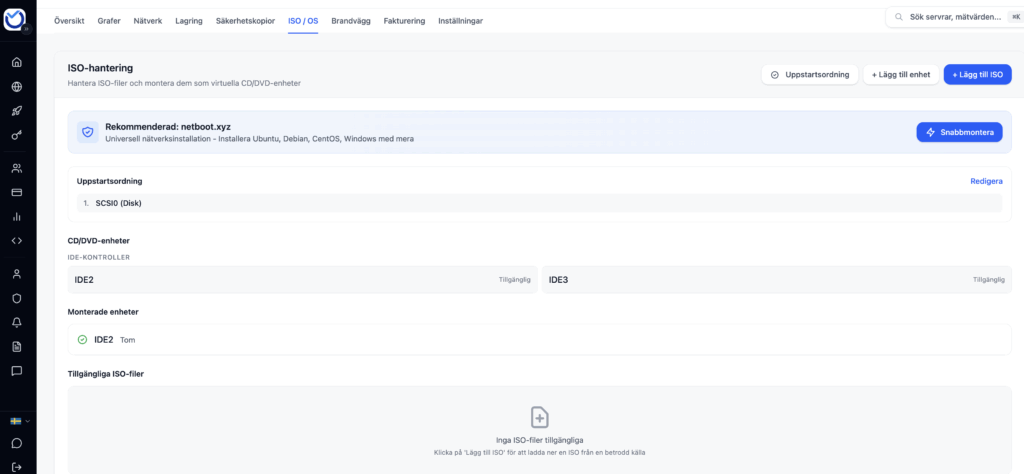
Task: Click the logout icon at sidebar bottom
Action: pyautogui.click(x=17, y=465)
